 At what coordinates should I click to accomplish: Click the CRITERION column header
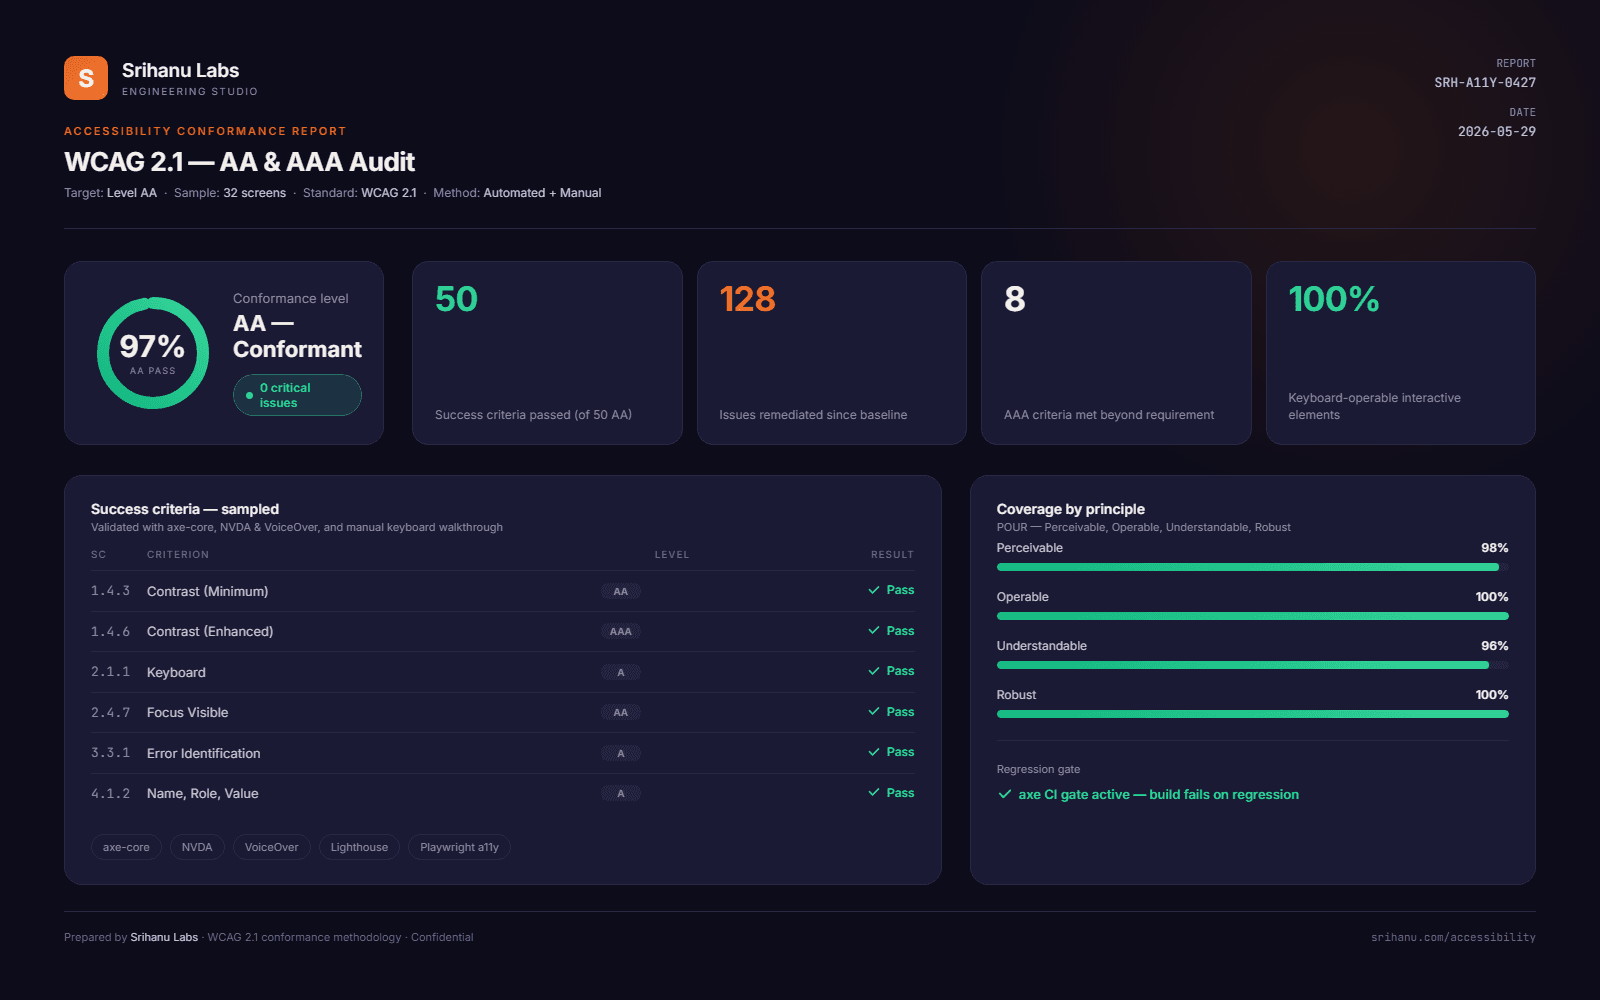(178, 554)
